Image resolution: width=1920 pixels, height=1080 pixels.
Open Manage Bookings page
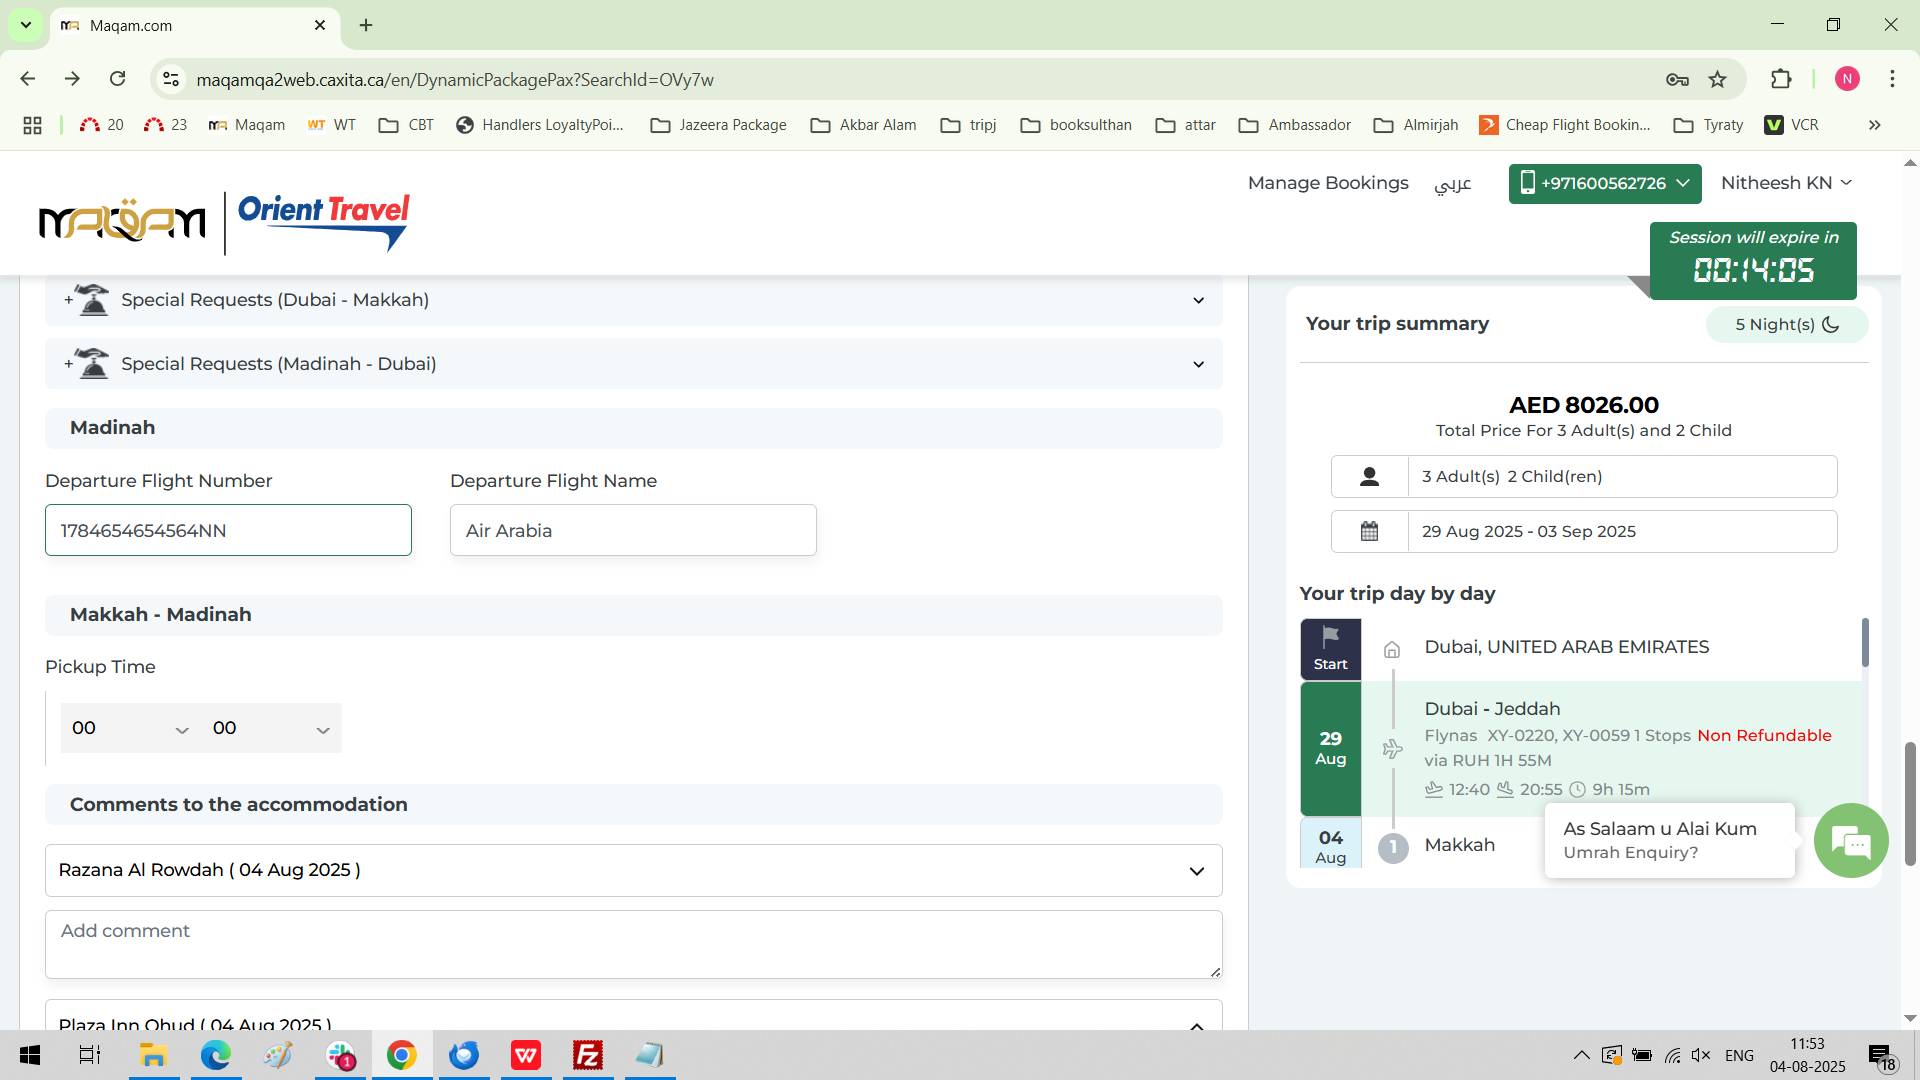point(1327,183)
